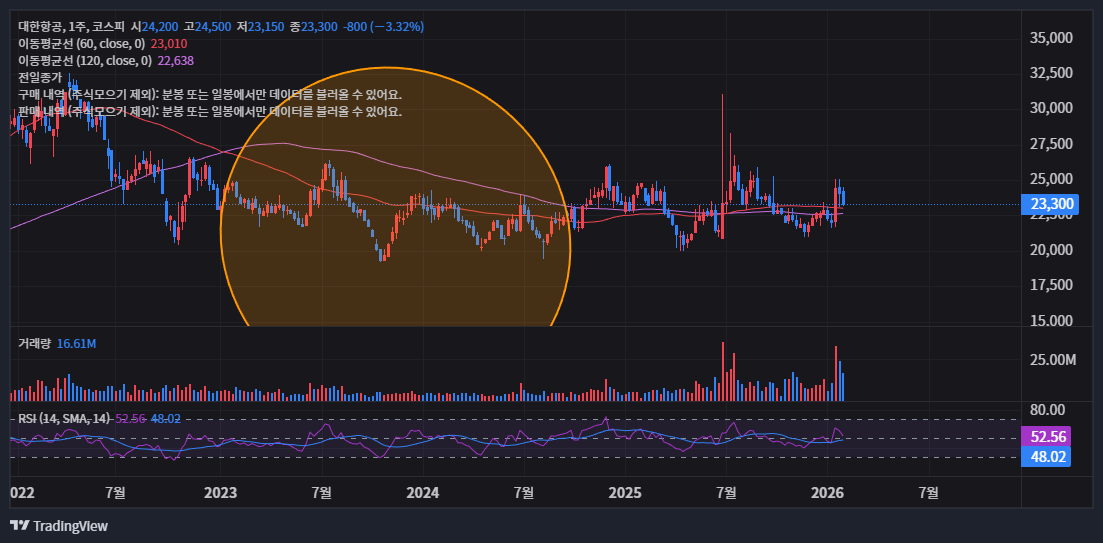Screen dimensions: 1103x543
Task: Click the 2026 label on time axis
Action: click(827, 492)
